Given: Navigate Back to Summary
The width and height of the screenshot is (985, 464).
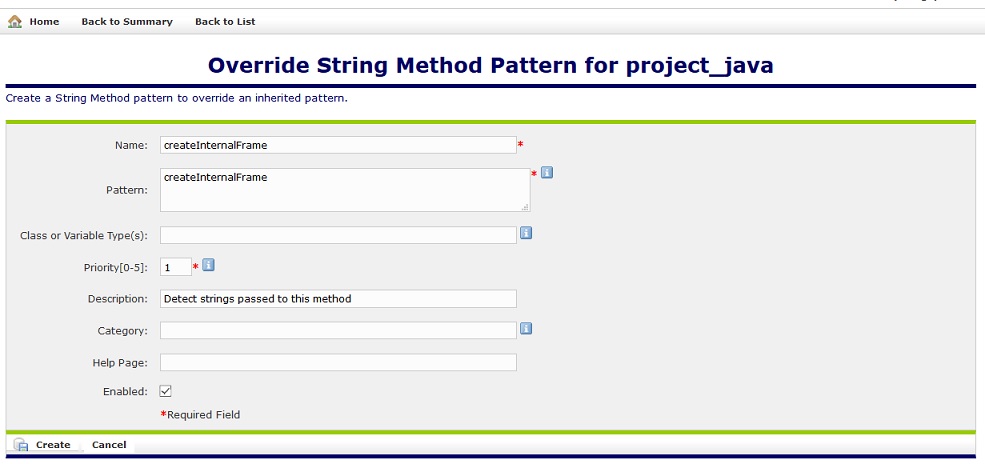Looking at the screenshot, I should coord(127,21).
